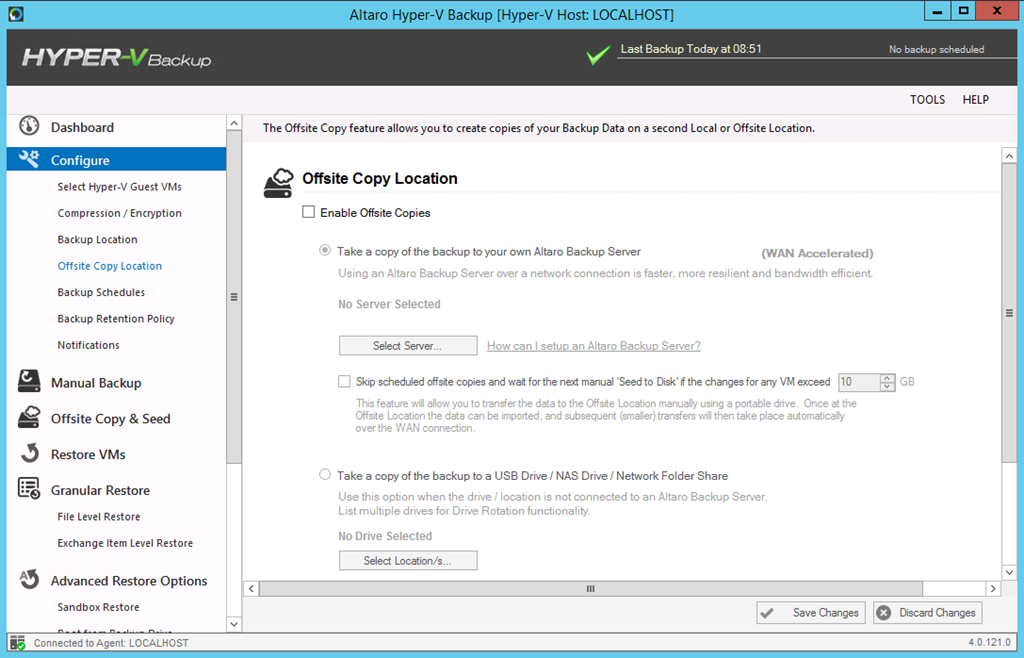Open the Restore VMs section
Screen dimensions: 1024x658
tap(88, 455)
